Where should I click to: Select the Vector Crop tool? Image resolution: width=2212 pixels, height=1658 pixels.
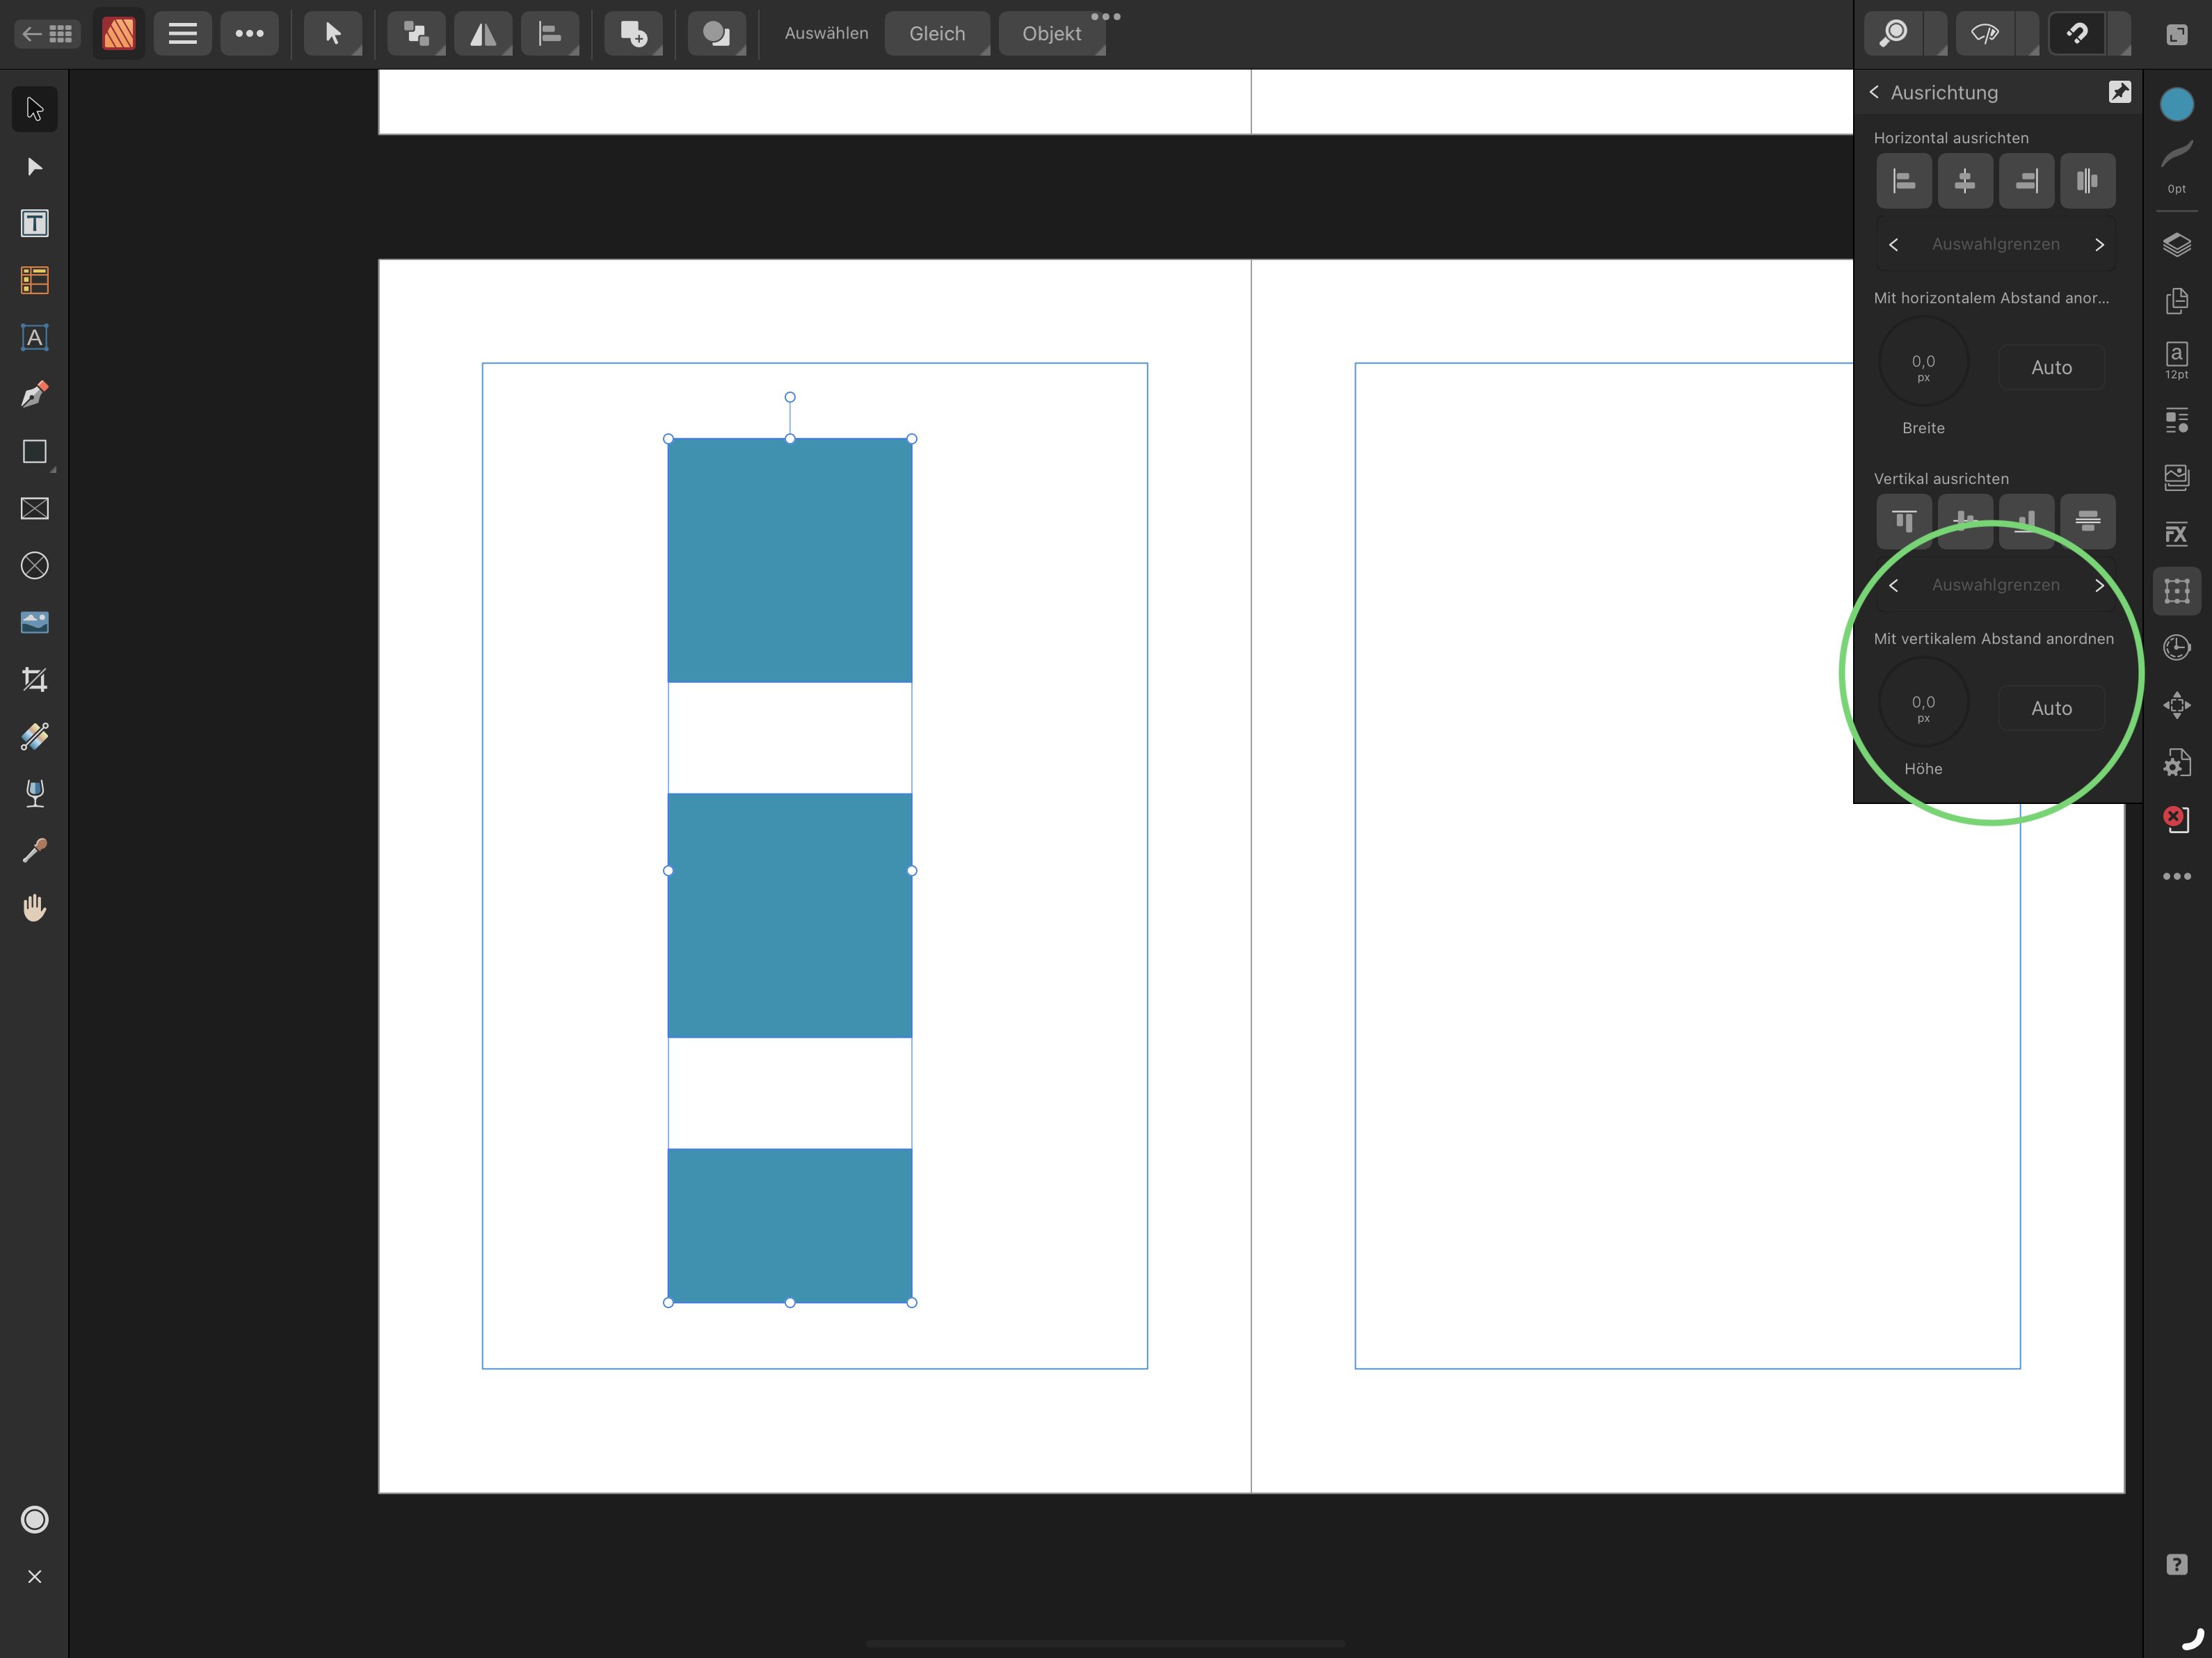point(34,680)
